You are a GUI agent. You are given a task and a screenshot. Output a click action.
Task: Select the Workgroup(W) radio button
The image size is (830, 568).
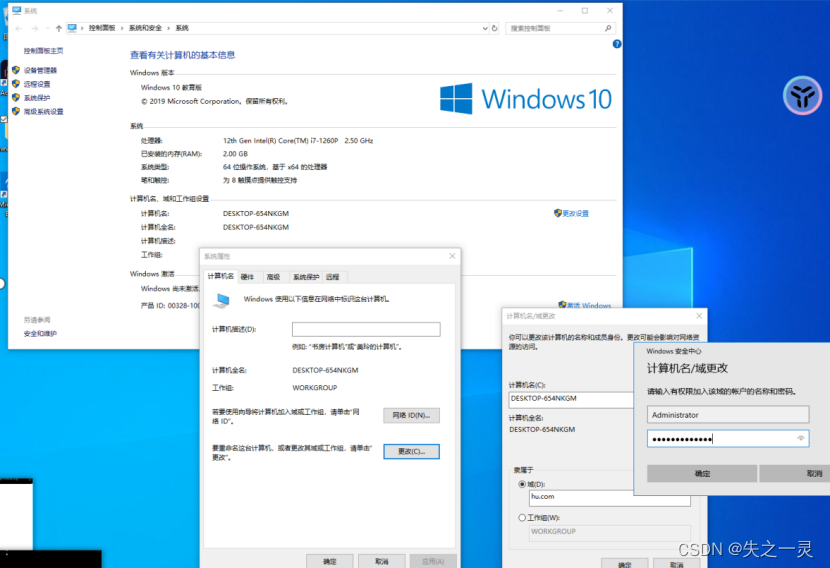[x=522, y=518]
